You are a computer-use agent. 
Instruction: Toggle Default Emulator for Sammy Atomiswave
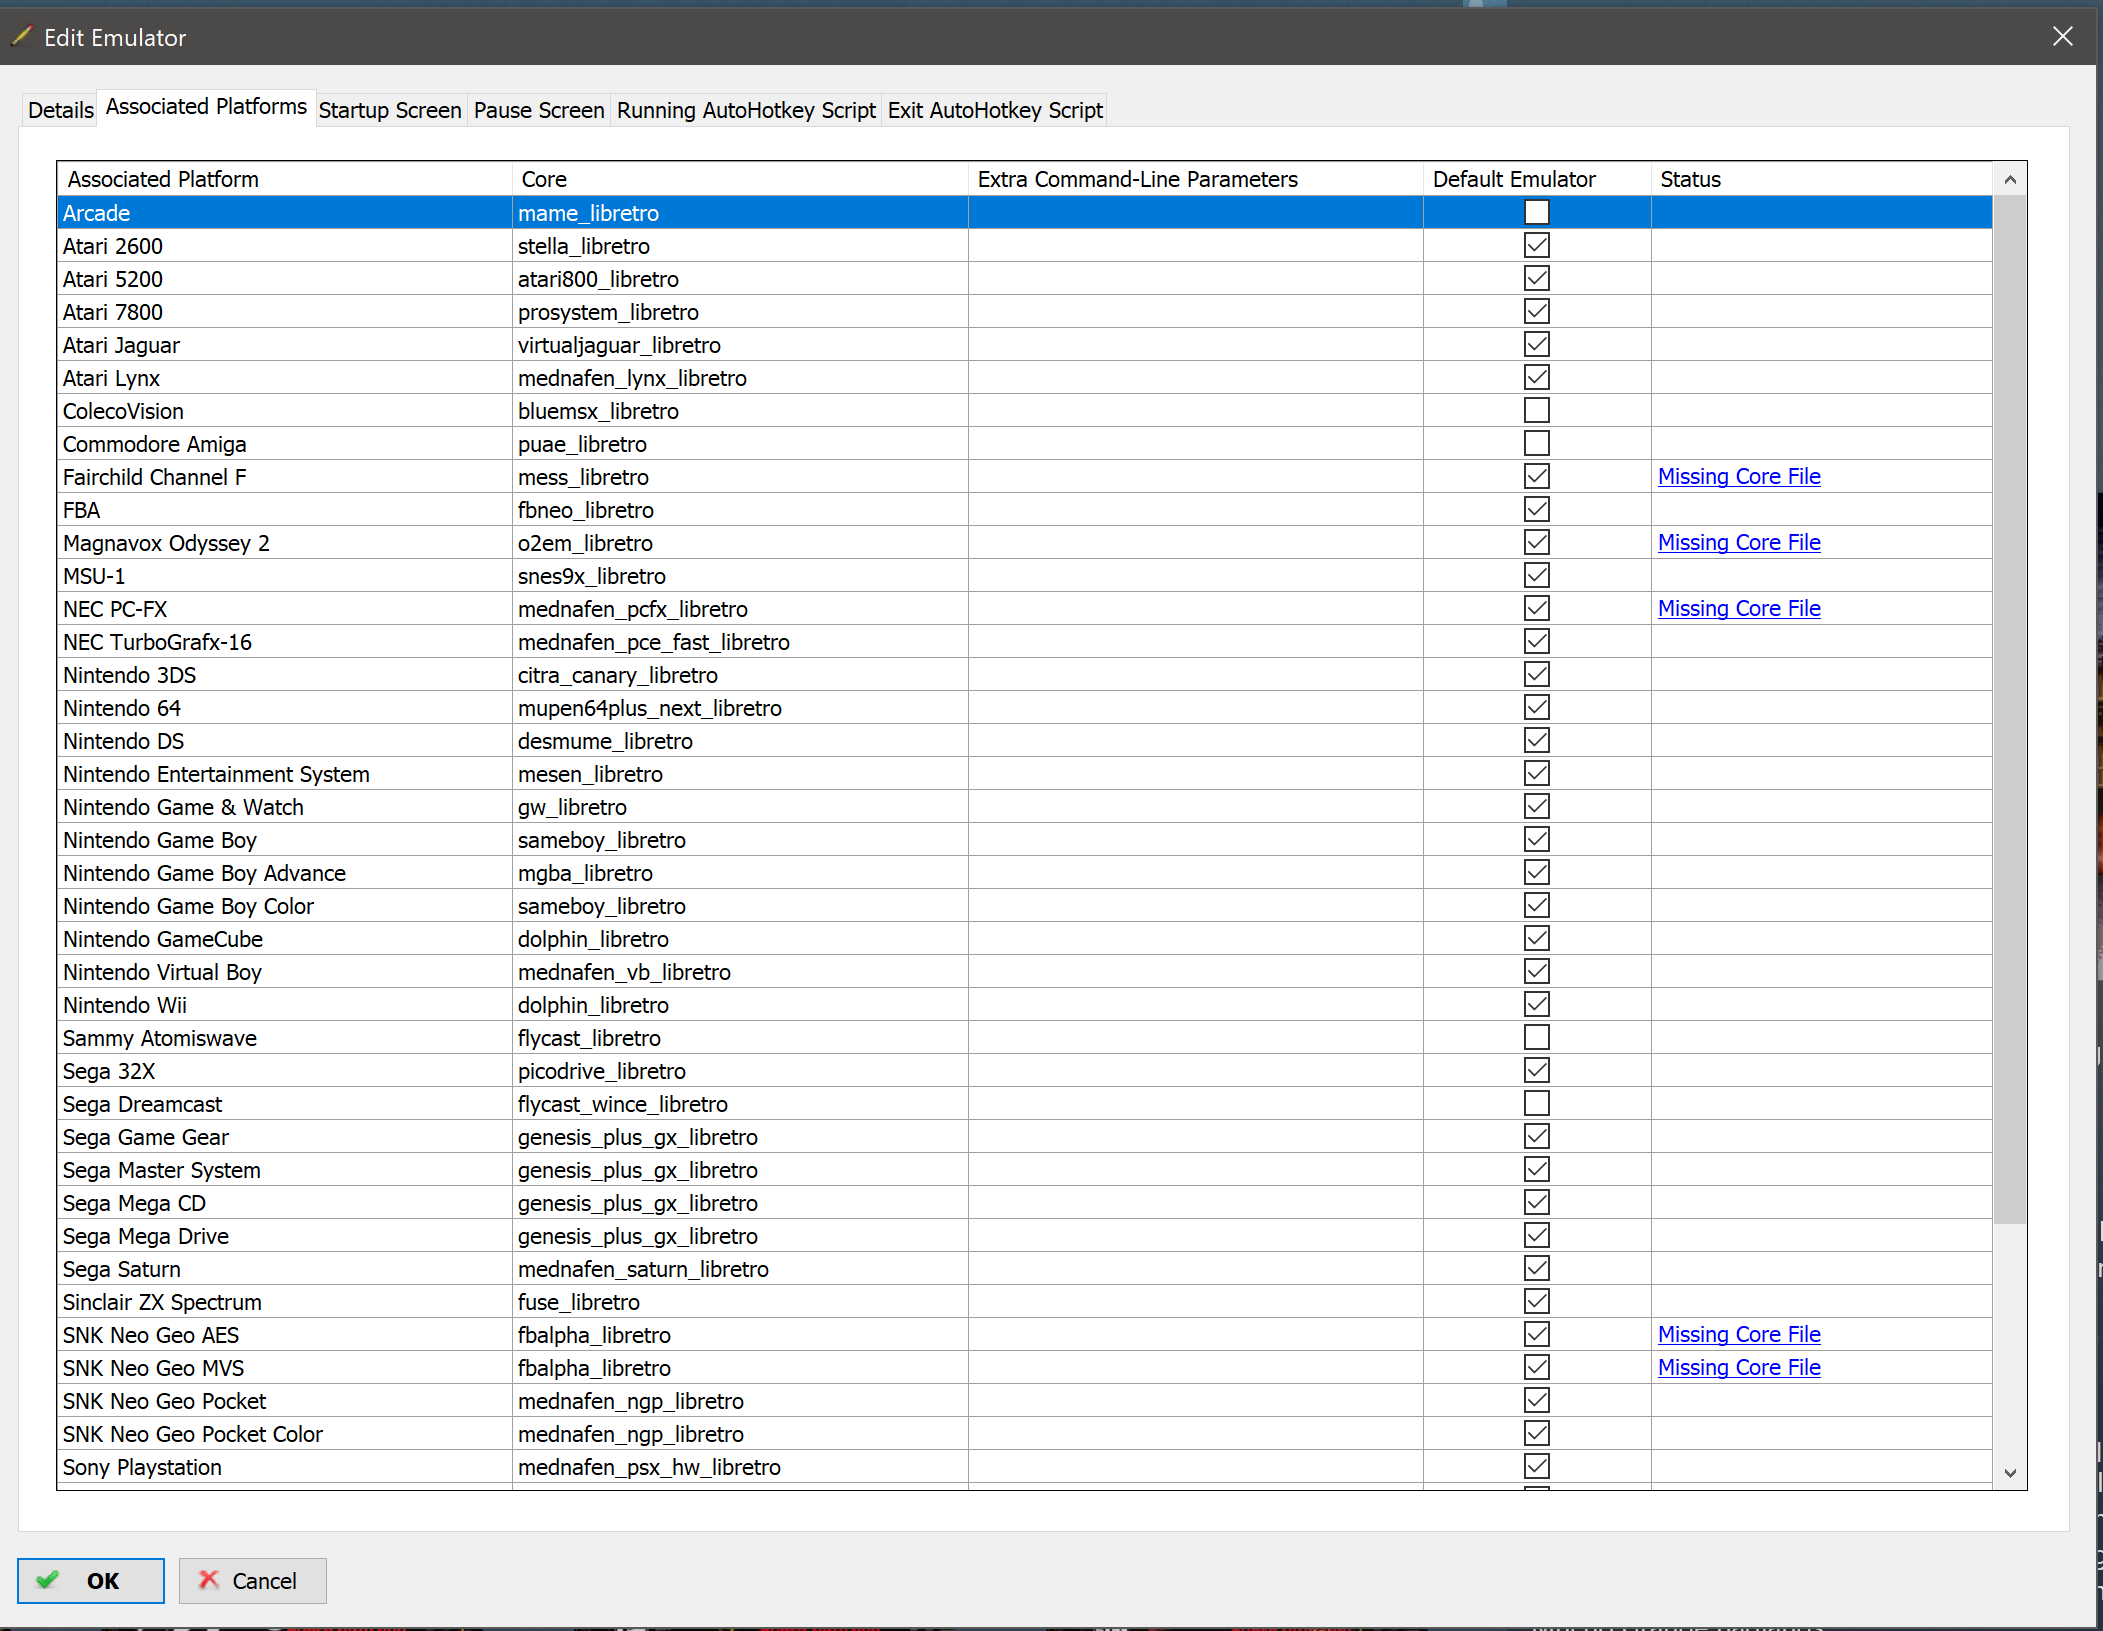point(1537,1037)
